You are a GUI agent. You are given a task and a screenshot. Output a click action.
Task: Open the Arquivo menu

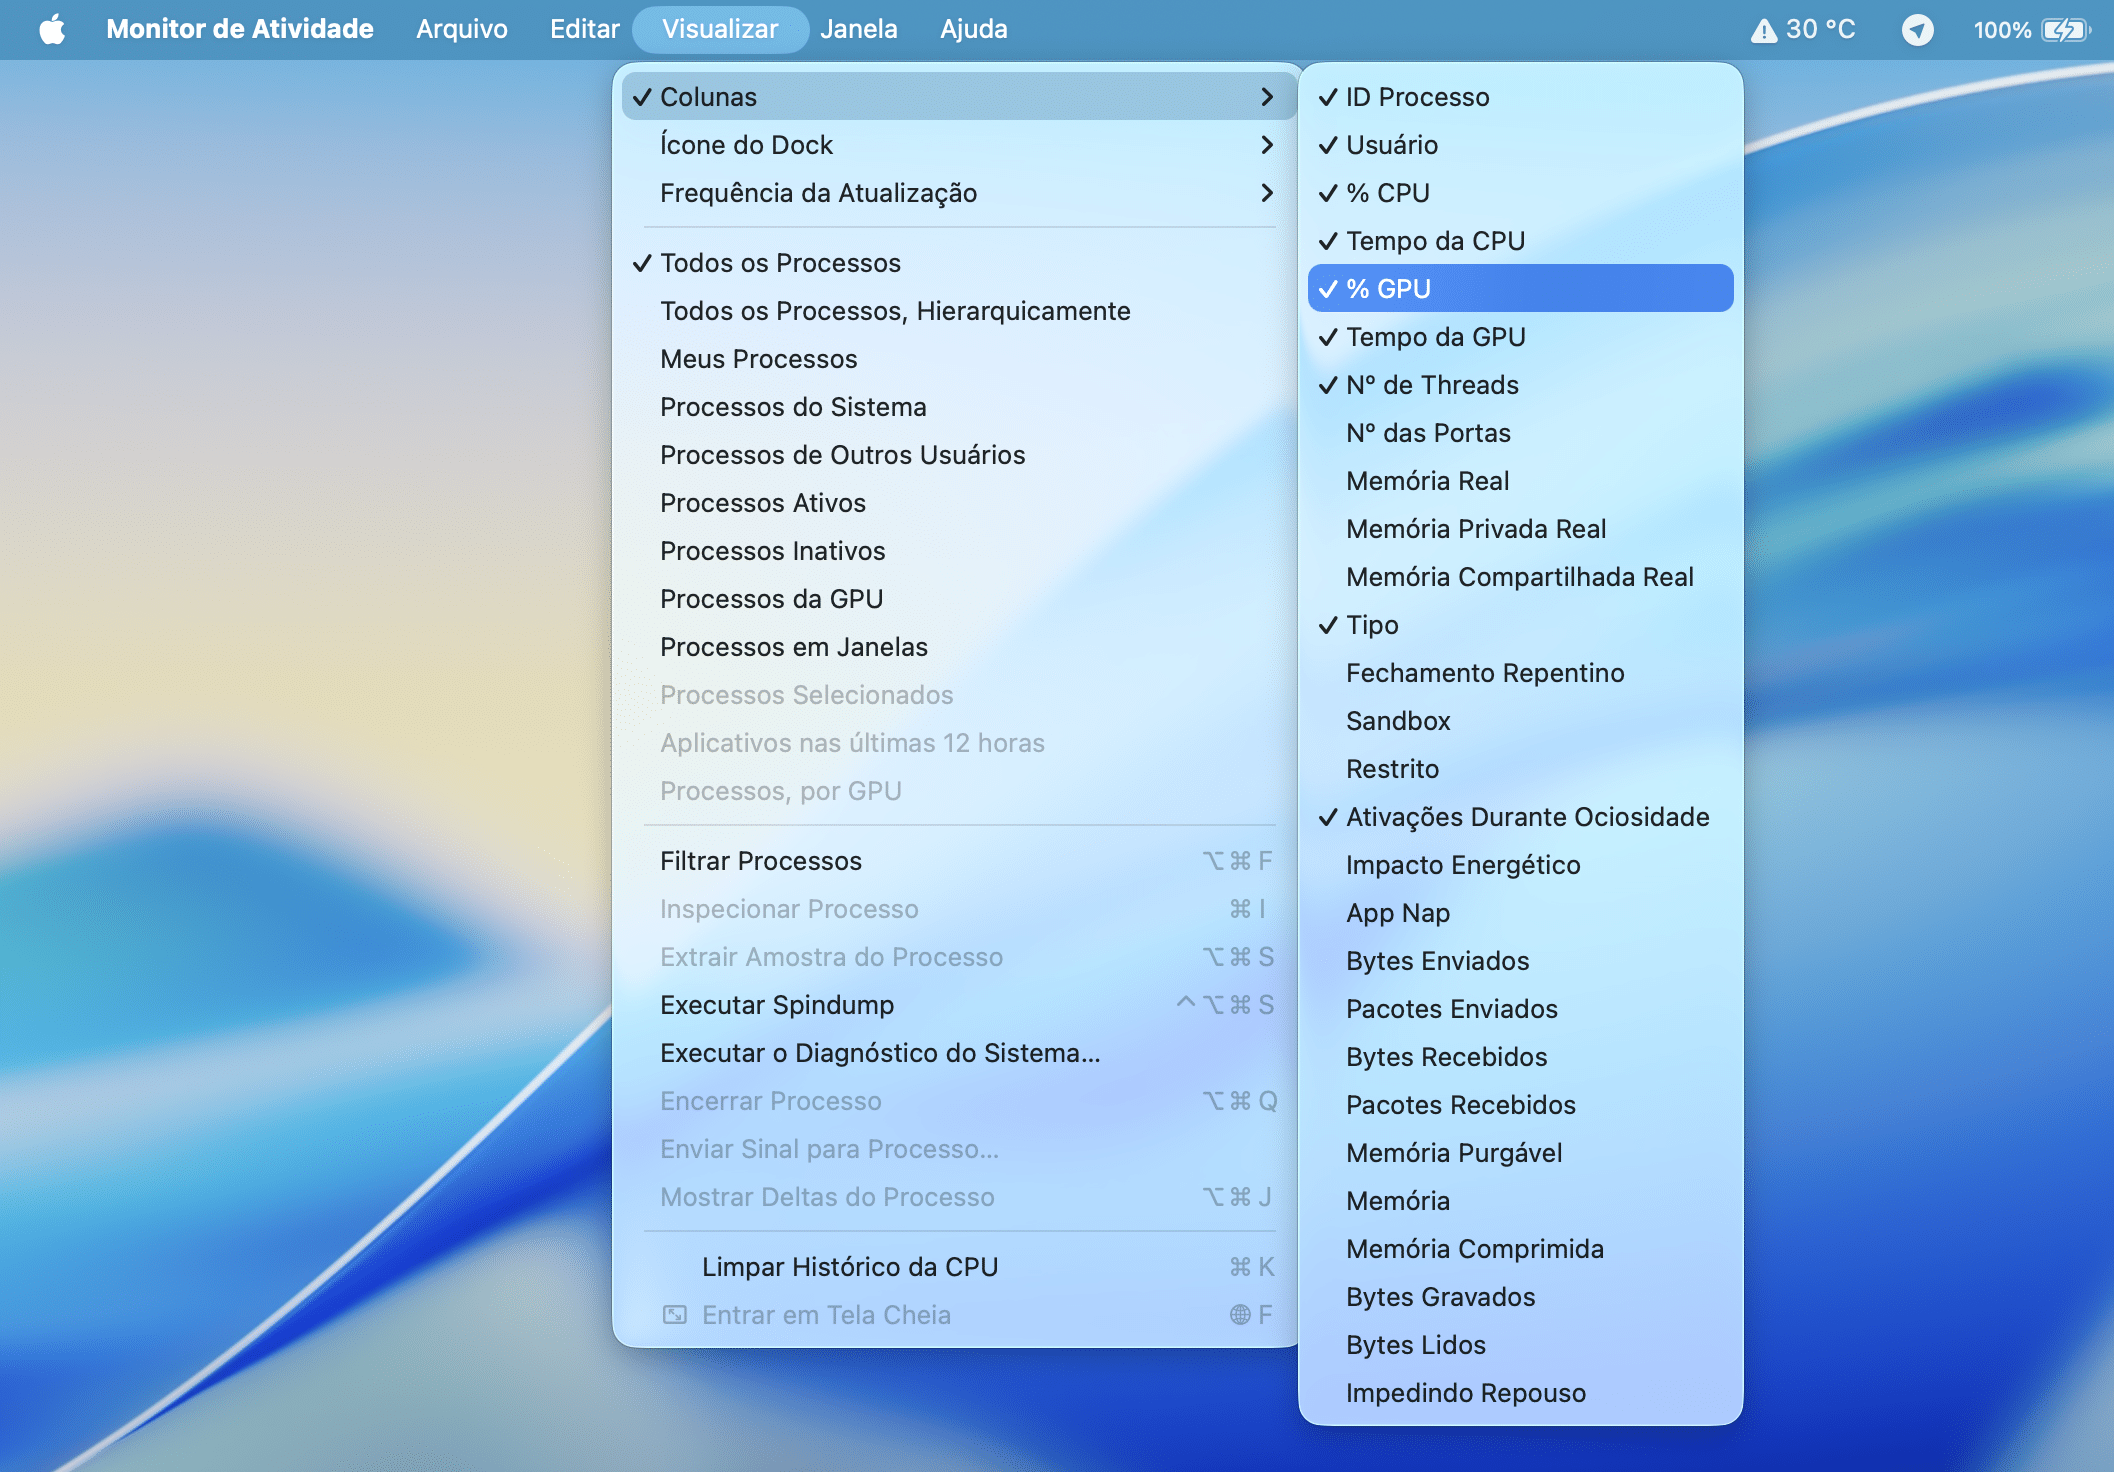461,29
